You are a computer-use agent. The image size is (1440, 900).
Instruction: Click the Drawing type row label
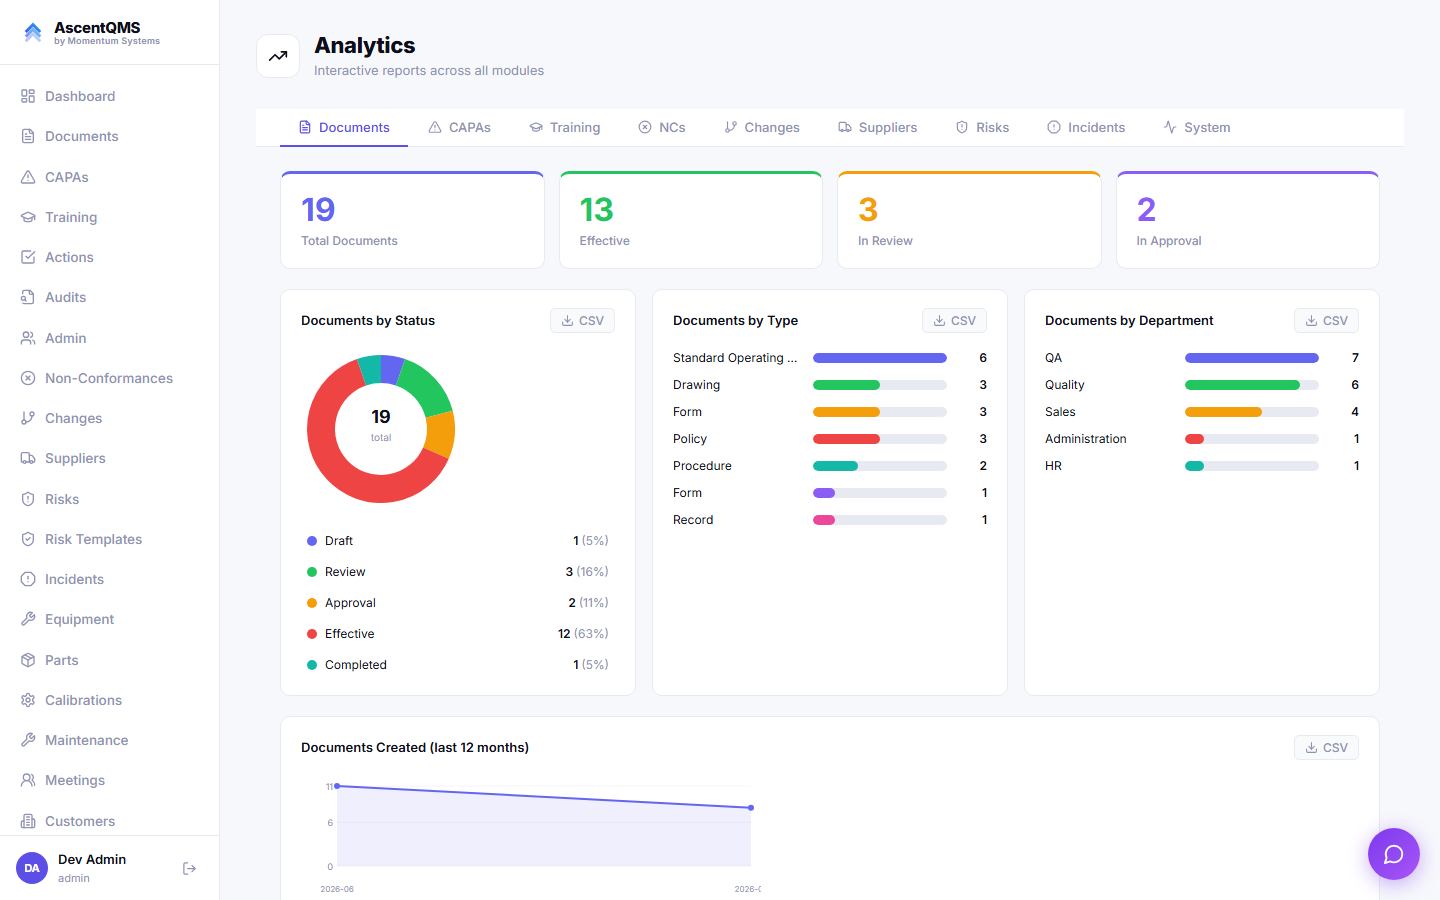696,385
